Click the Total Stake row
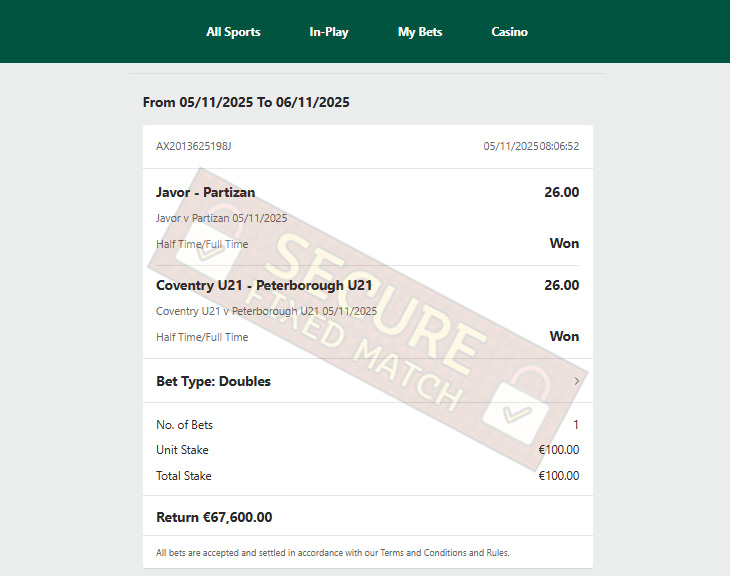Viewport: 730px width, 576px height. [x=368, y=475]
